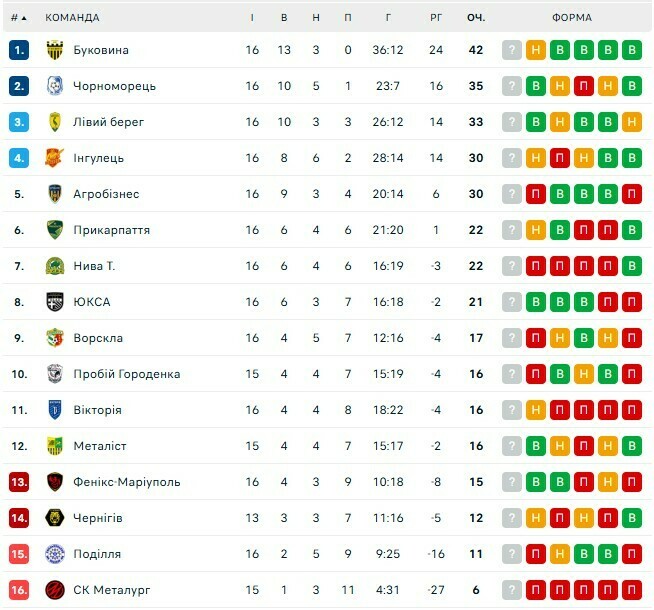This screenshot has height=610, width=654.
Task: Click Буковина's upcoming match question mark badge
Action: tap(512, 50)
